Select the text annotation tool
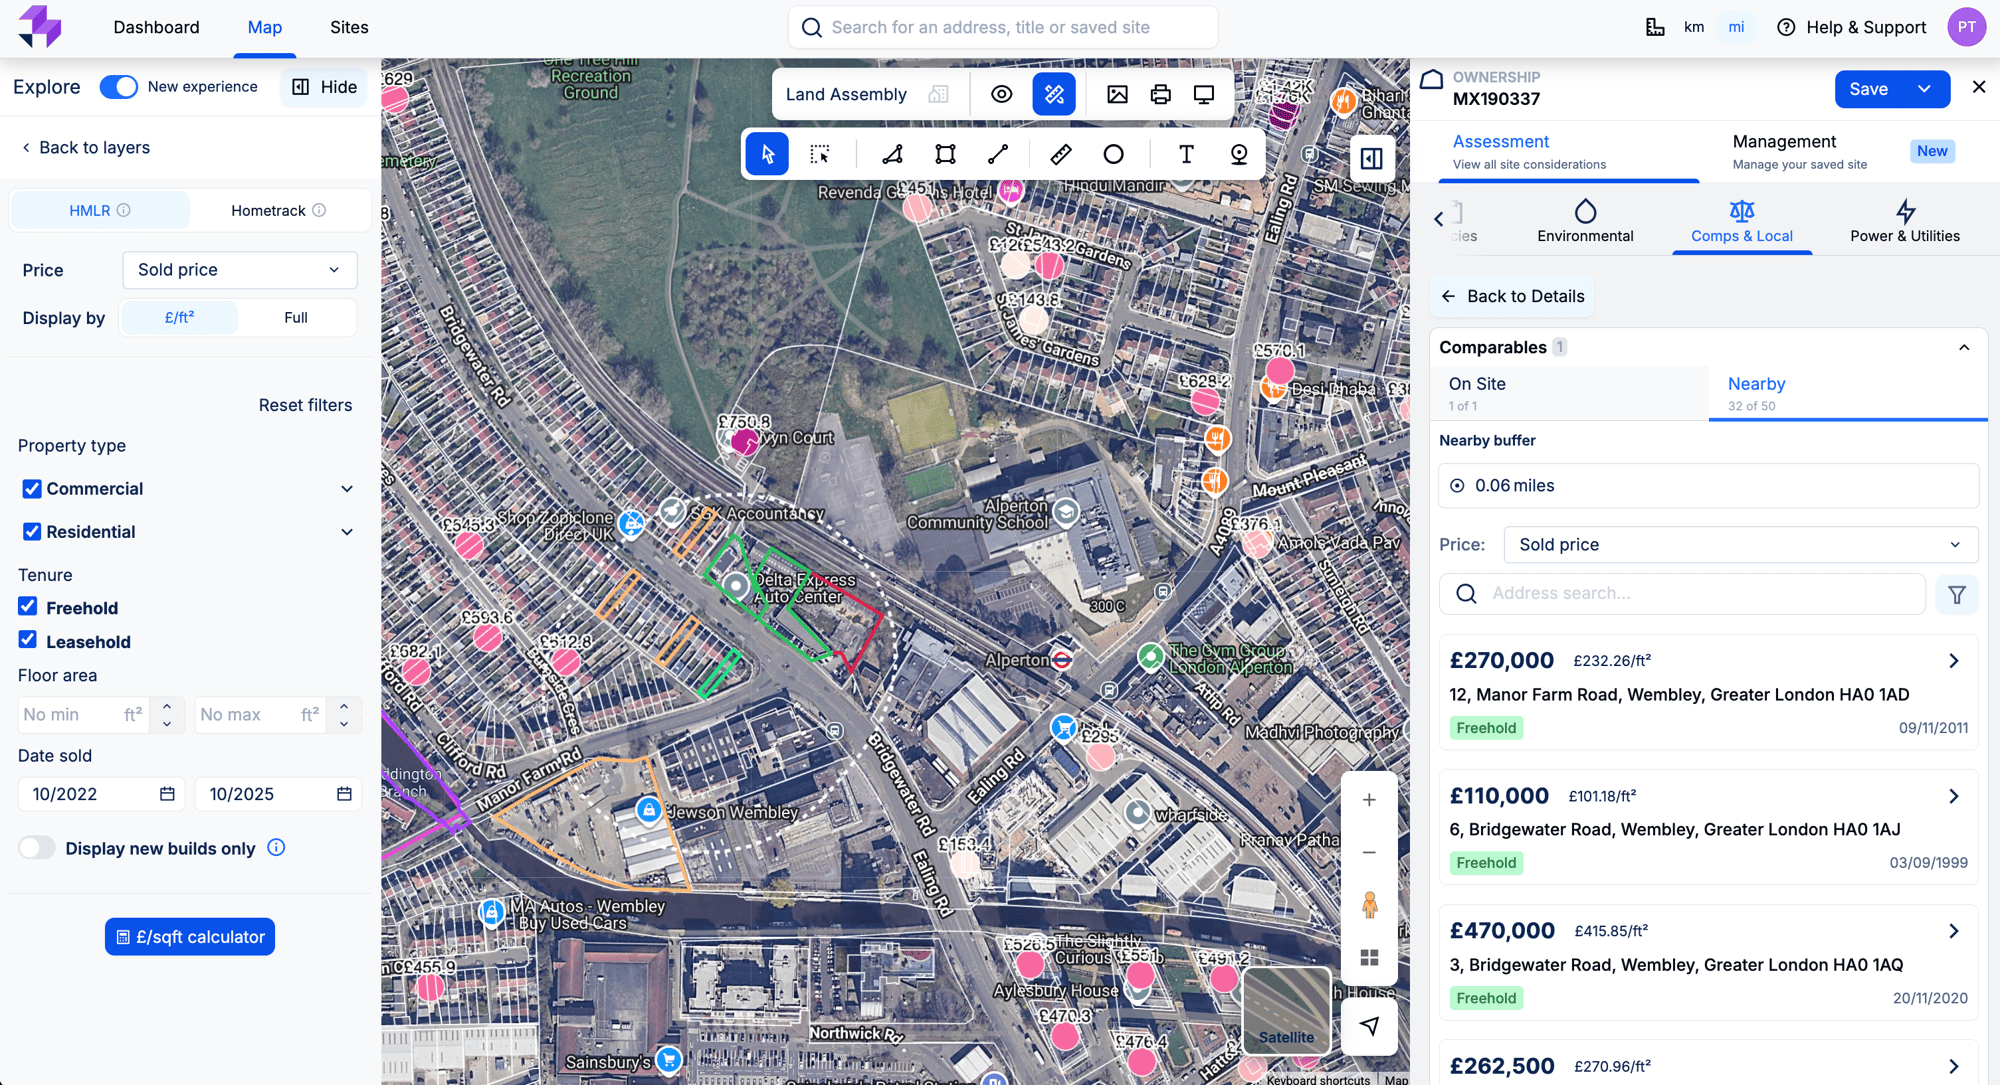2000x1085 pixels. pos(1186,154)
